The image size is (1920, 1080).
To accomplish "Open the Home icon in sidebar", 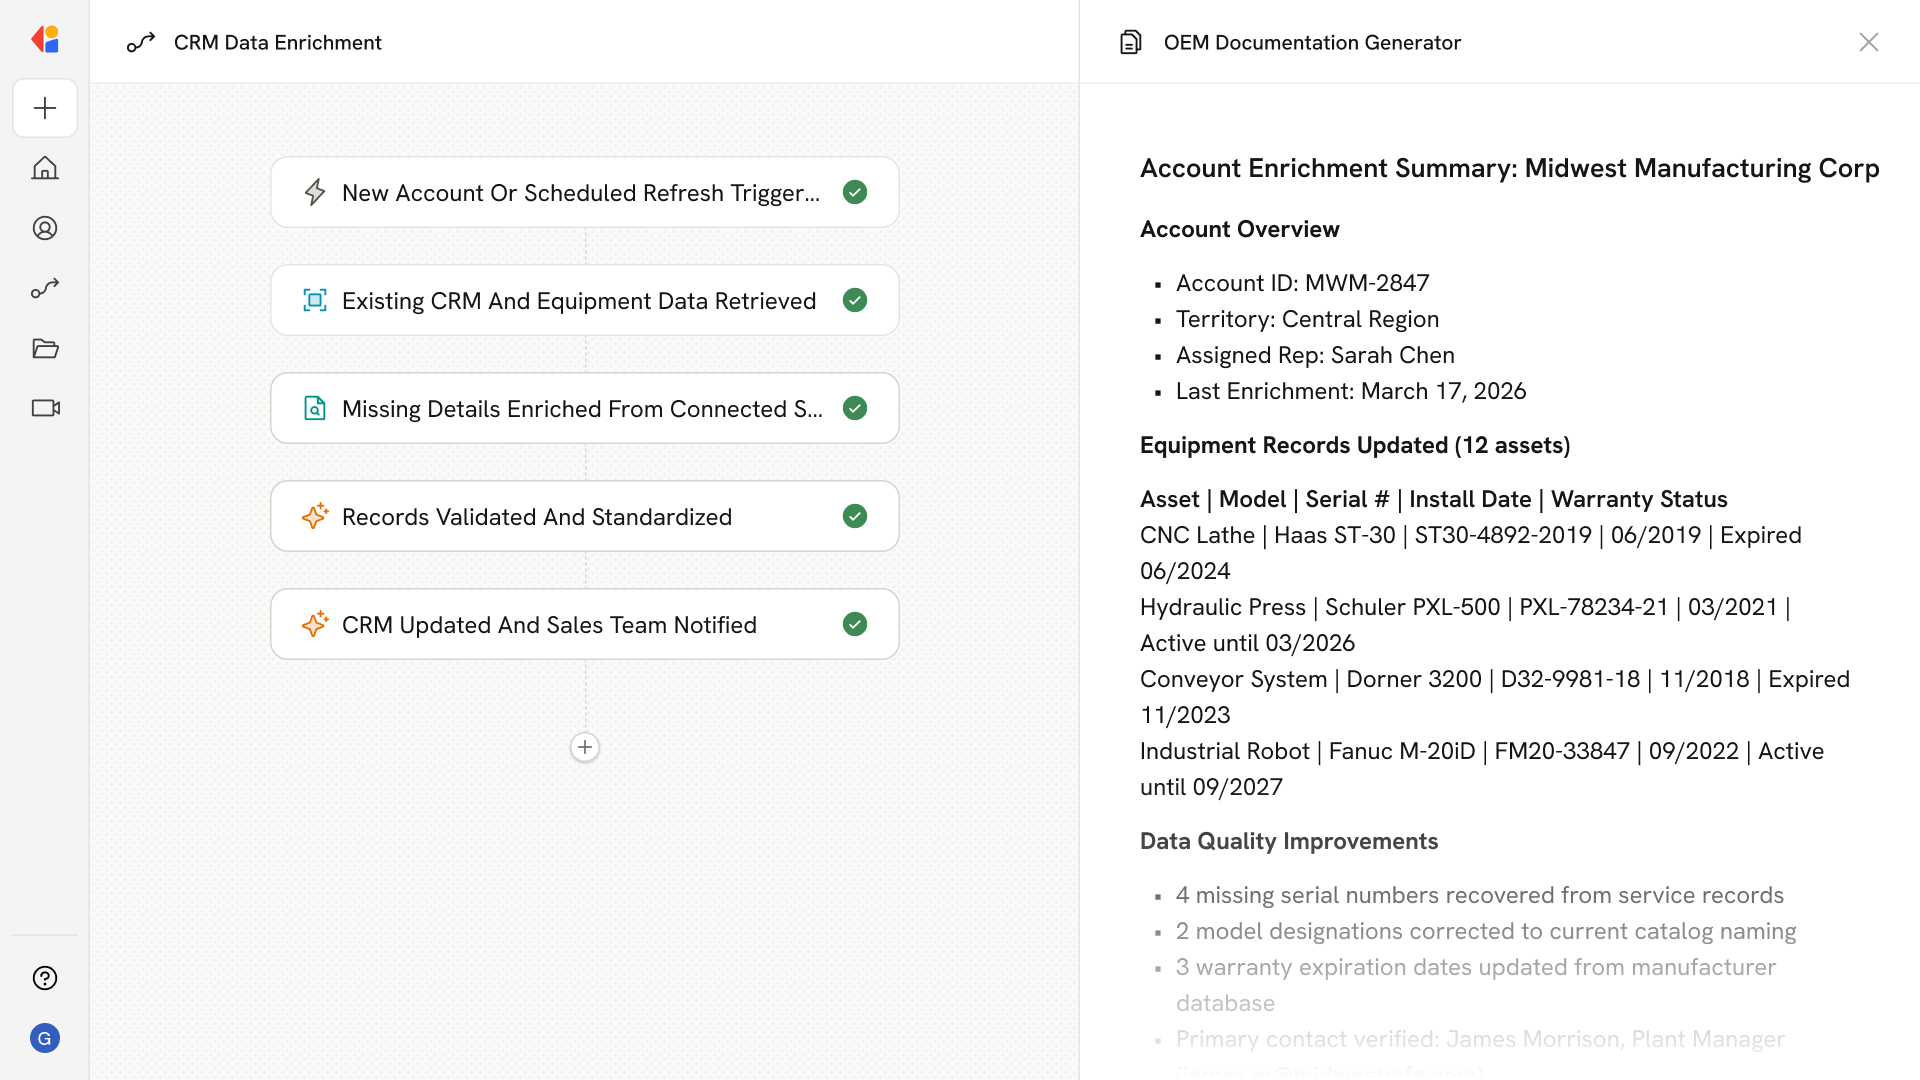I will (x=45, y=168).
